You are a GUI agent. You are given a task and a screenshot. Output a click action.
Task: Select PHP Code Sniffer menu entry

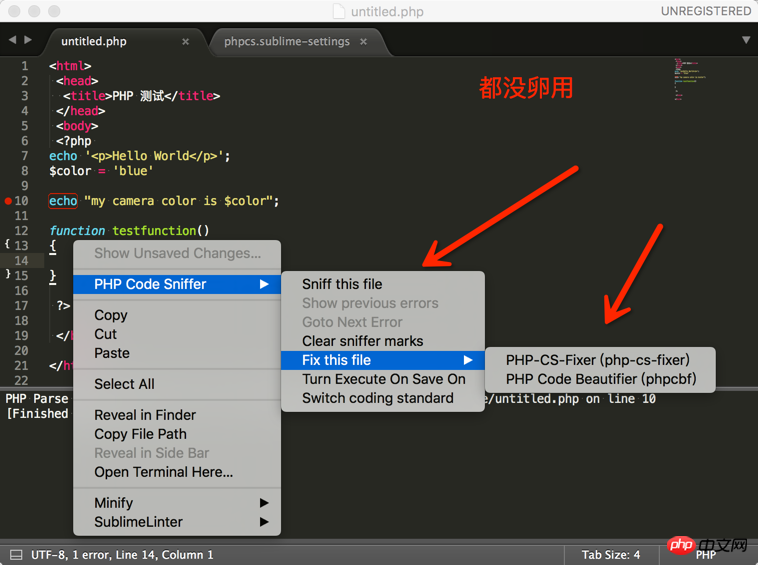(x=177, y=284)
